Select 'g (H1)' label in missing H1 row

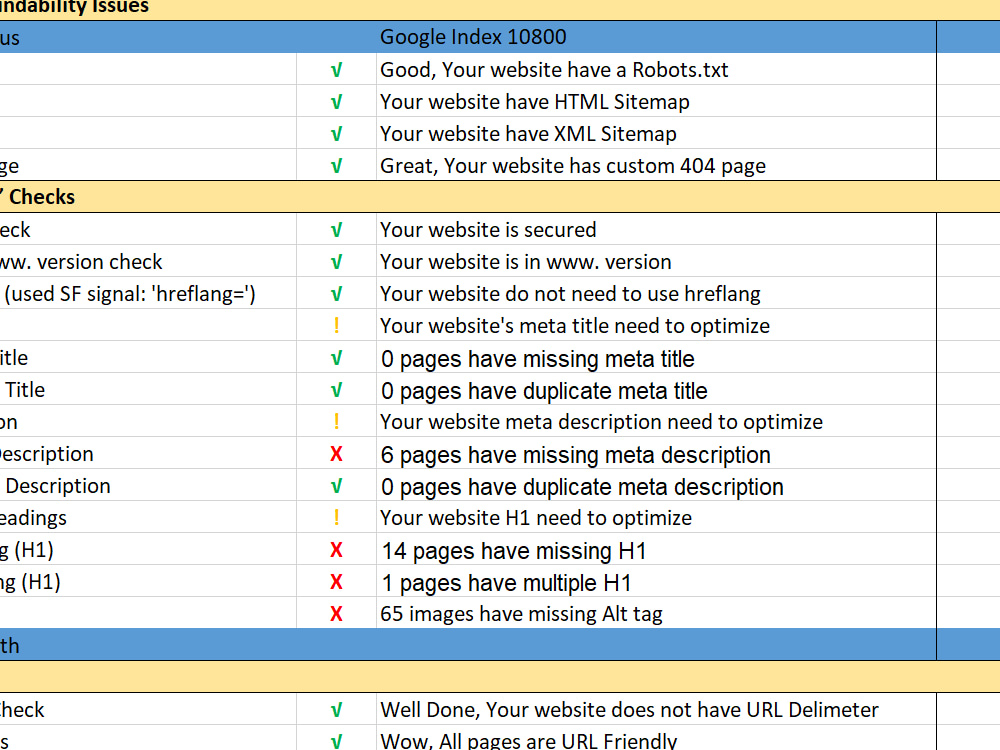(27, 550)
